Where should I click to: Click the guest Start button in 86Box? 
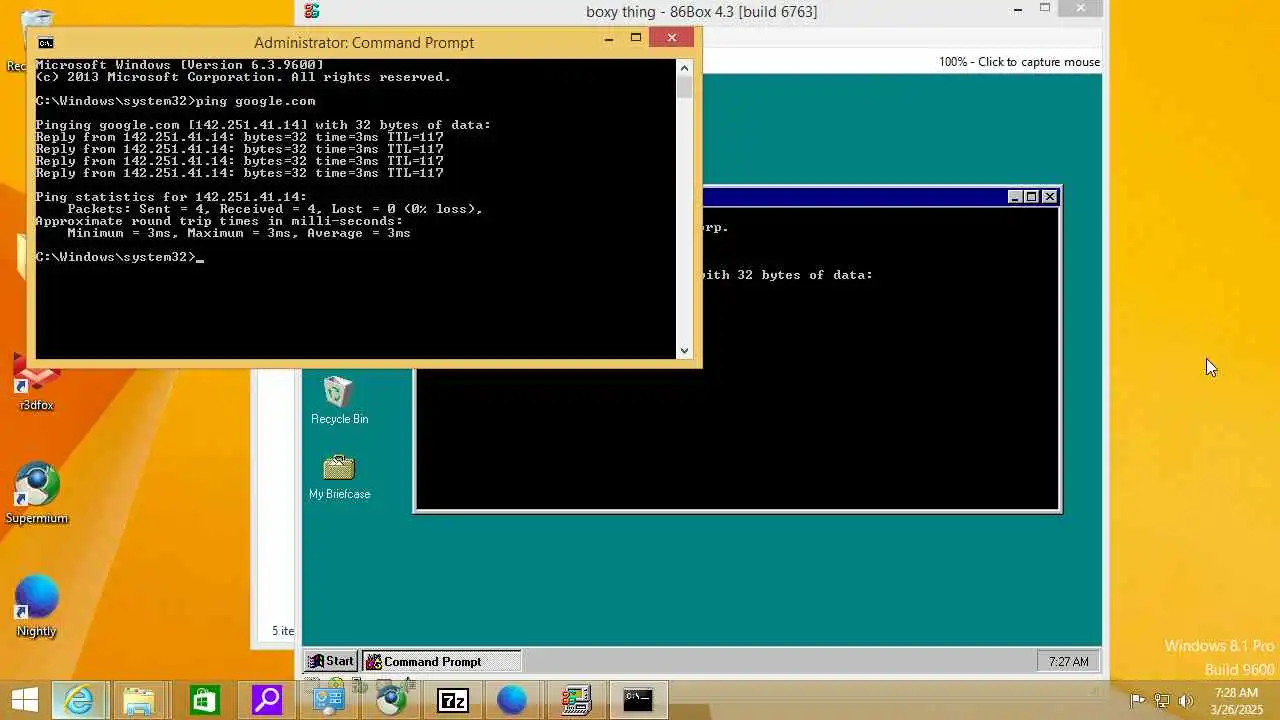(331, 661)
